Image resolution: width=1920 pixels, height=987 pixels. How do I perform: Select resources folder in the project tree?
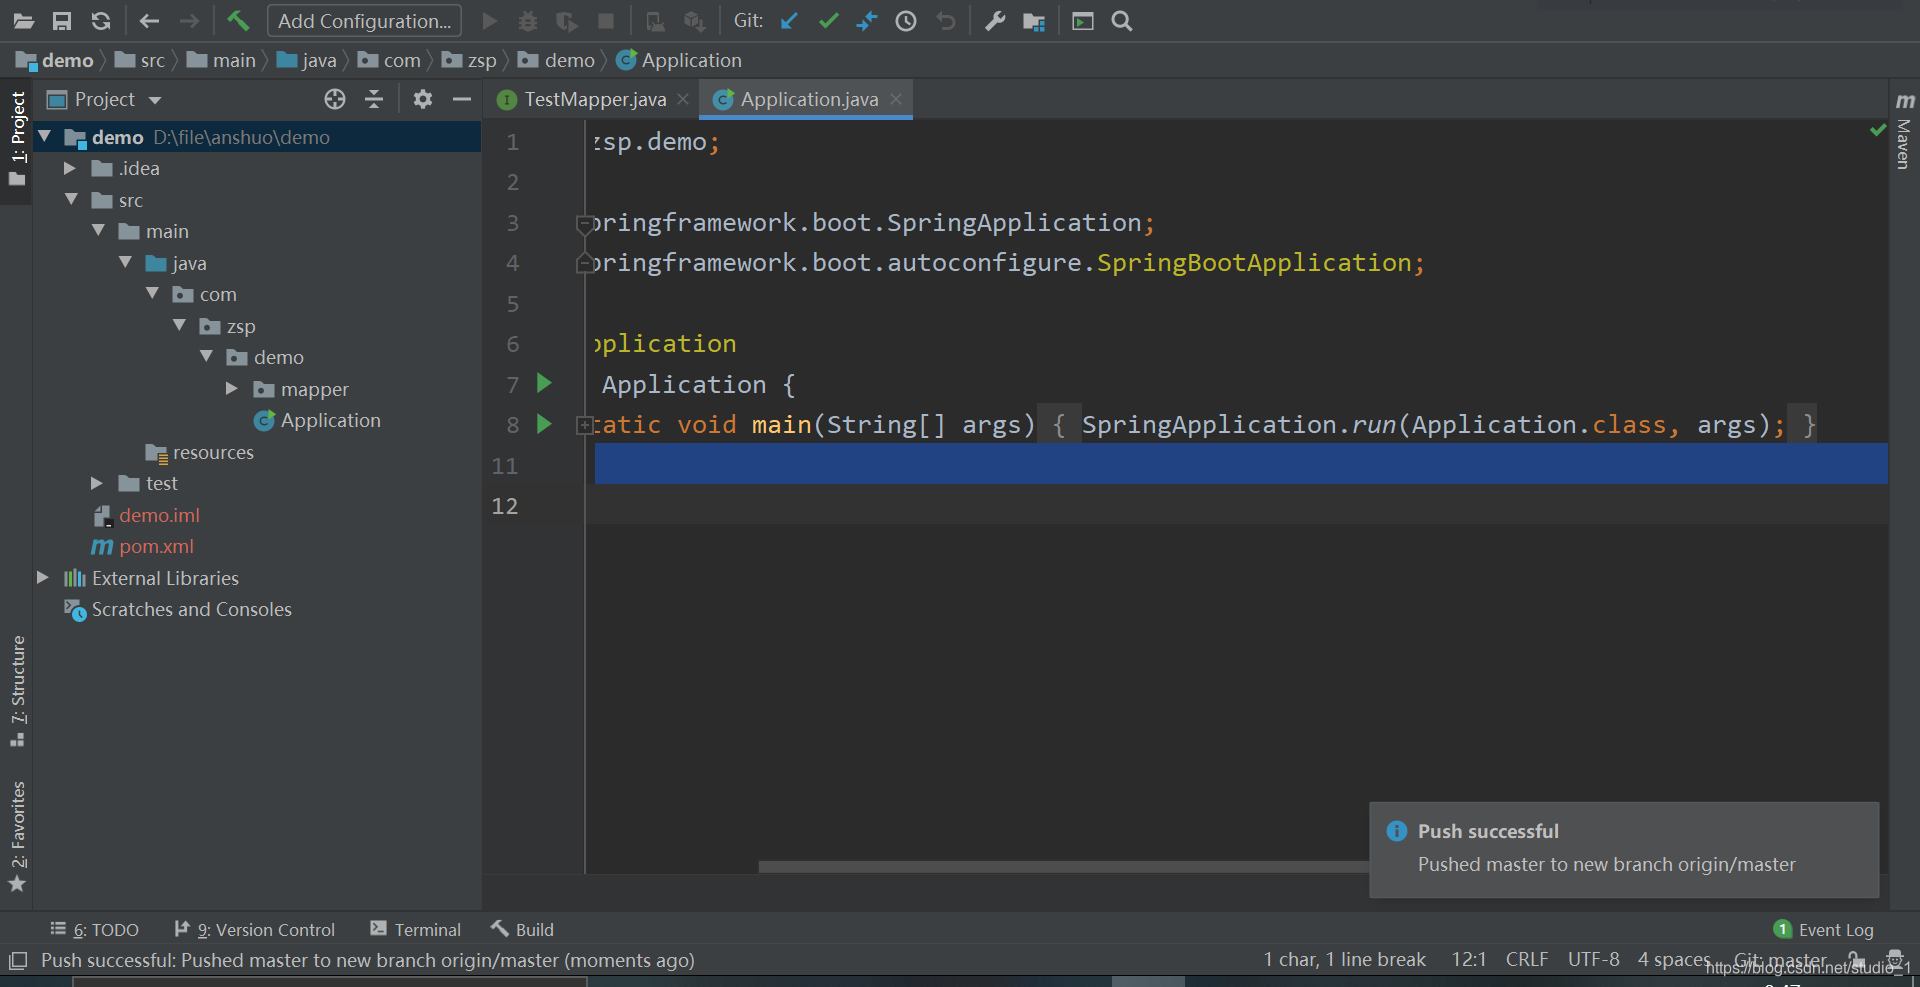point(200,452)
